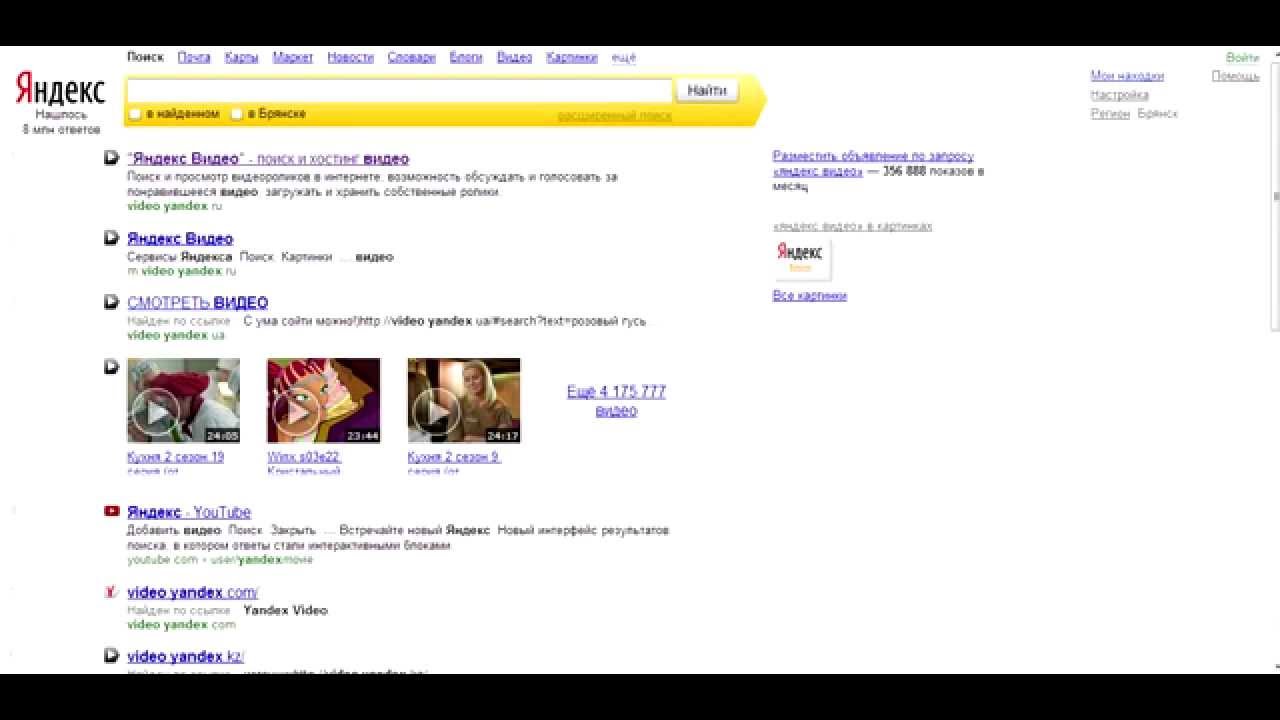This screenshot has height=720, width=1280.
Task: Open the Видео tab
Action: point(514,58)
